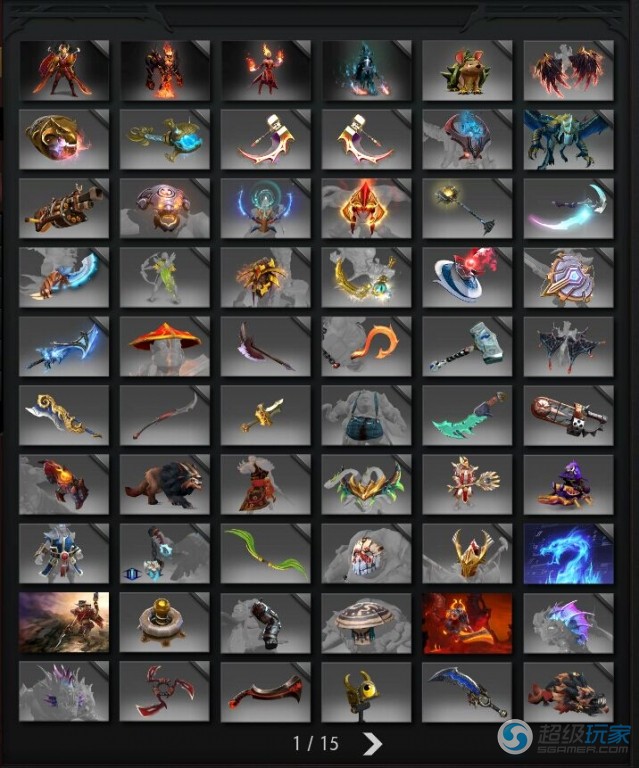Pick the orange curved hook item
This screenshot has width=639, height=768.
click(366, 346)
